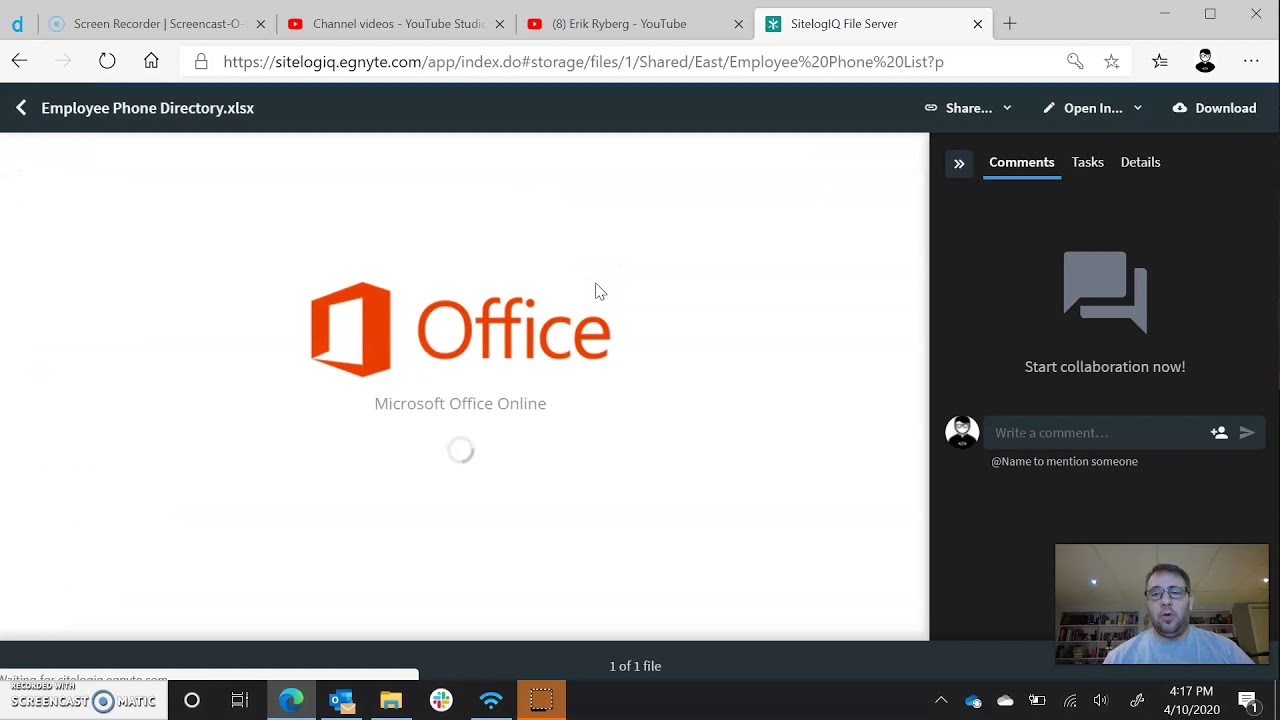Click the link icon beside Share
1280x720 pixels.
931,108
